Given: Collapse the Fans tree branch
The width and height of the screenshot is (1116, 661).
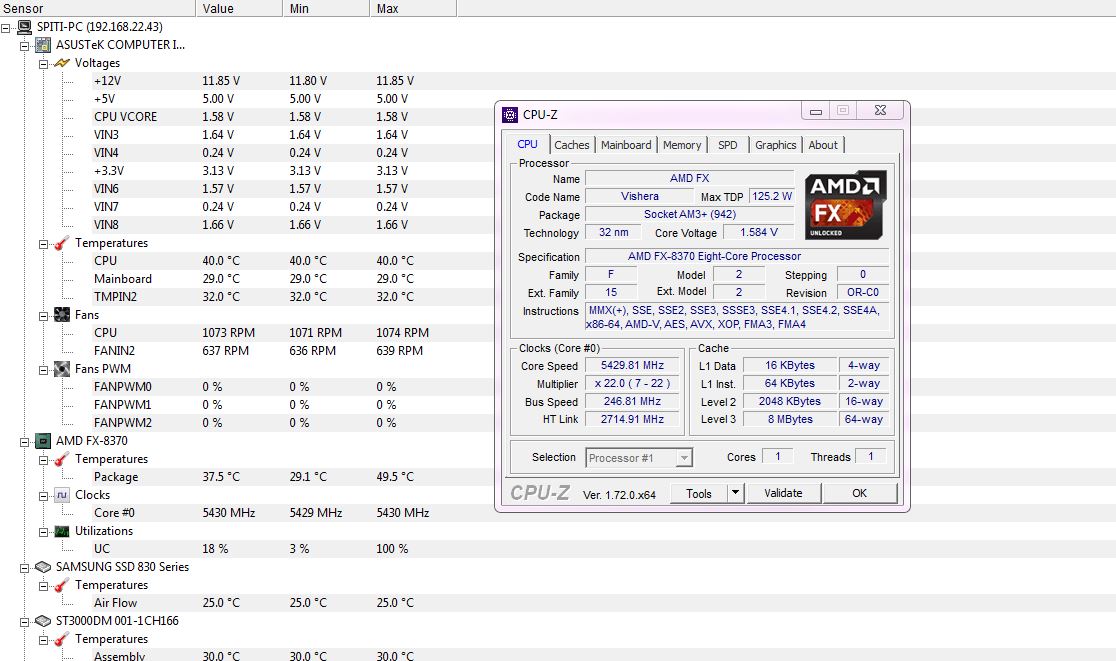Looking at the screenshot, I should tap(43, 315).
